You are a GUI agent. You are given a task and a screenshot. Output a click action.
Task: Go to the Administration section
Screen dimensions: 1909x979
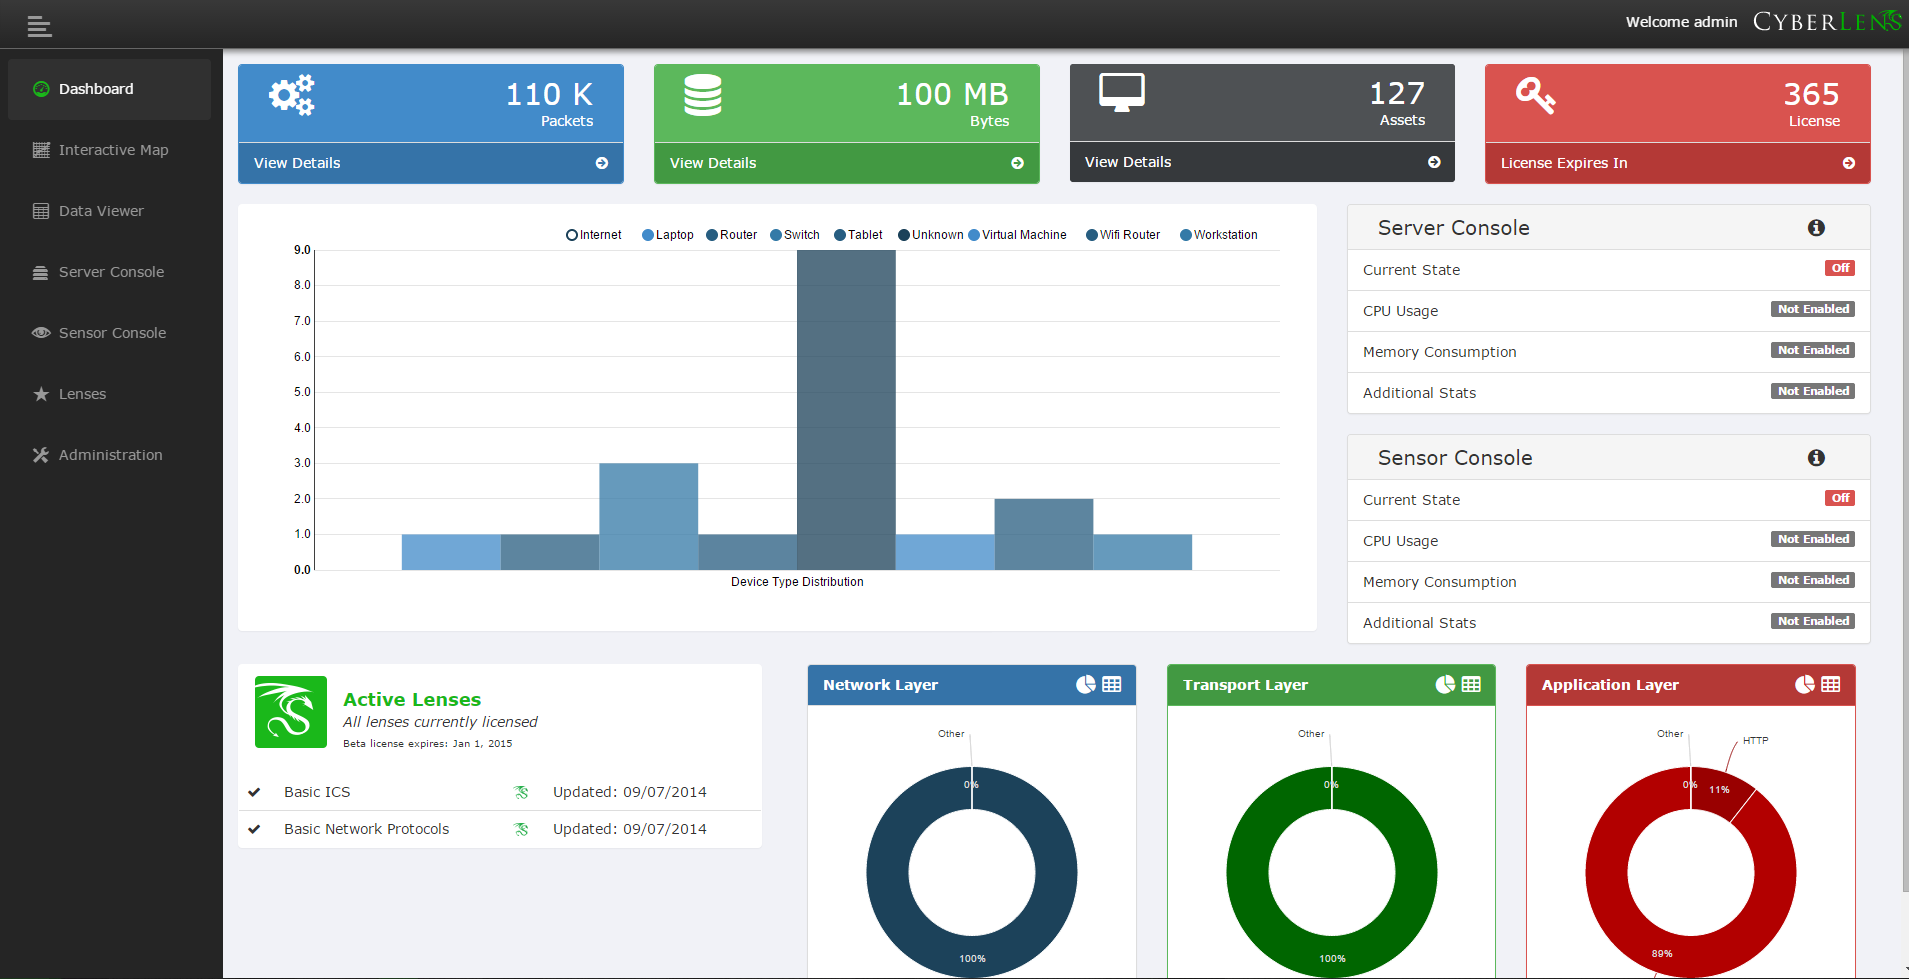click(x=110, y=454)
